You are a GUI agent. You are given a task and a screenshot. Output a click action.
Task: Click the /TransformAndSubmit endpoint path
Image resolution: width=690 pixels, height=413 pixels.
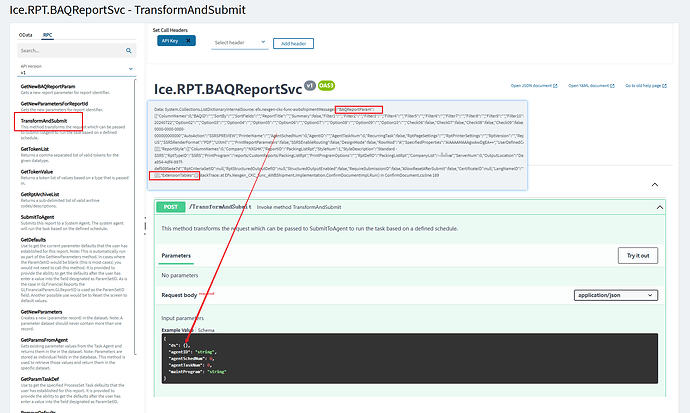[220, 207]
